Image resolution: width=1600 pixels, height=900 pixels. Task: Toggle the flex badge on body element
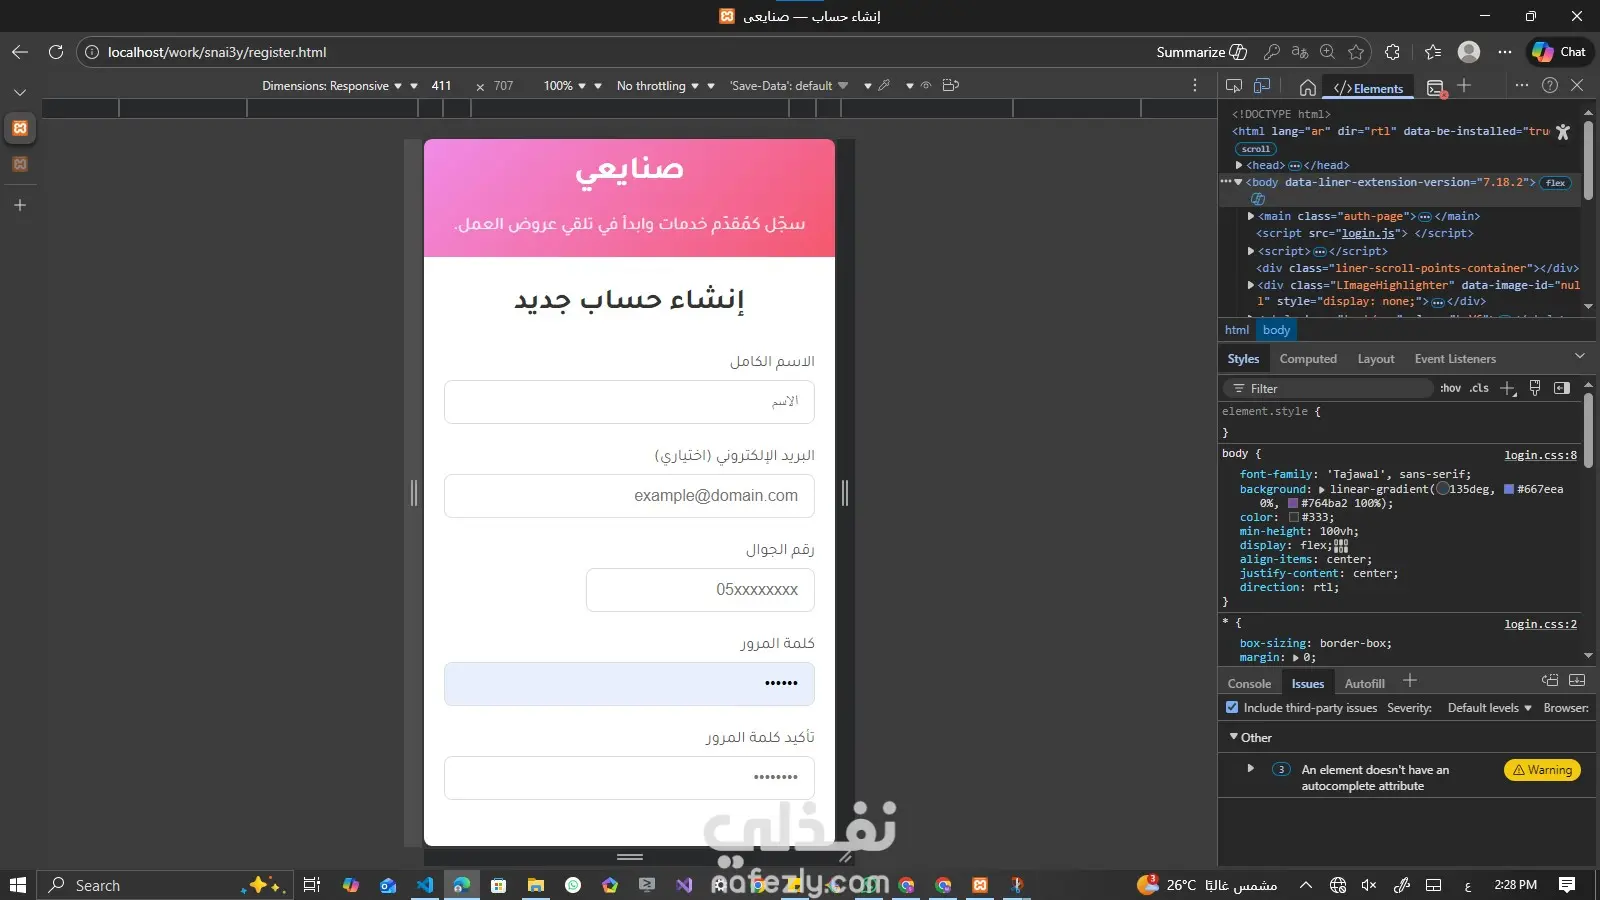(x=1556, y=183)
